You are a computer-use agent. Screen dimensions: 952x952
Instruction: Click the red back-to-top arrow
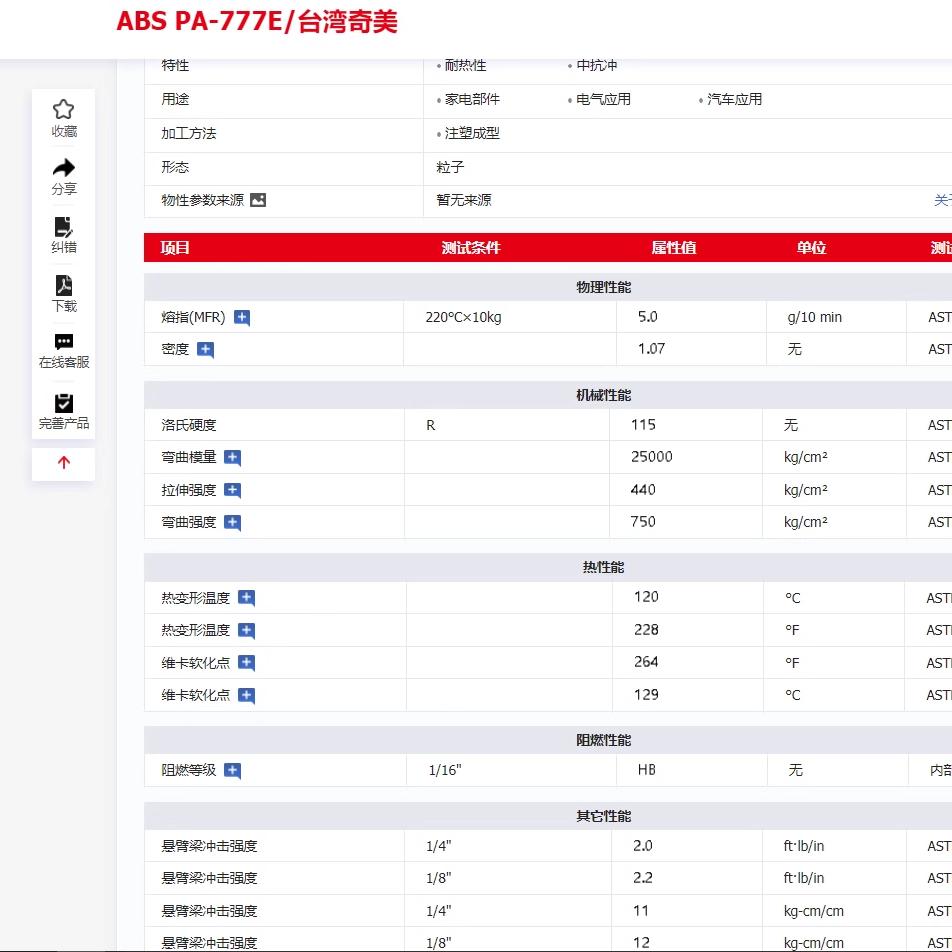64,463
